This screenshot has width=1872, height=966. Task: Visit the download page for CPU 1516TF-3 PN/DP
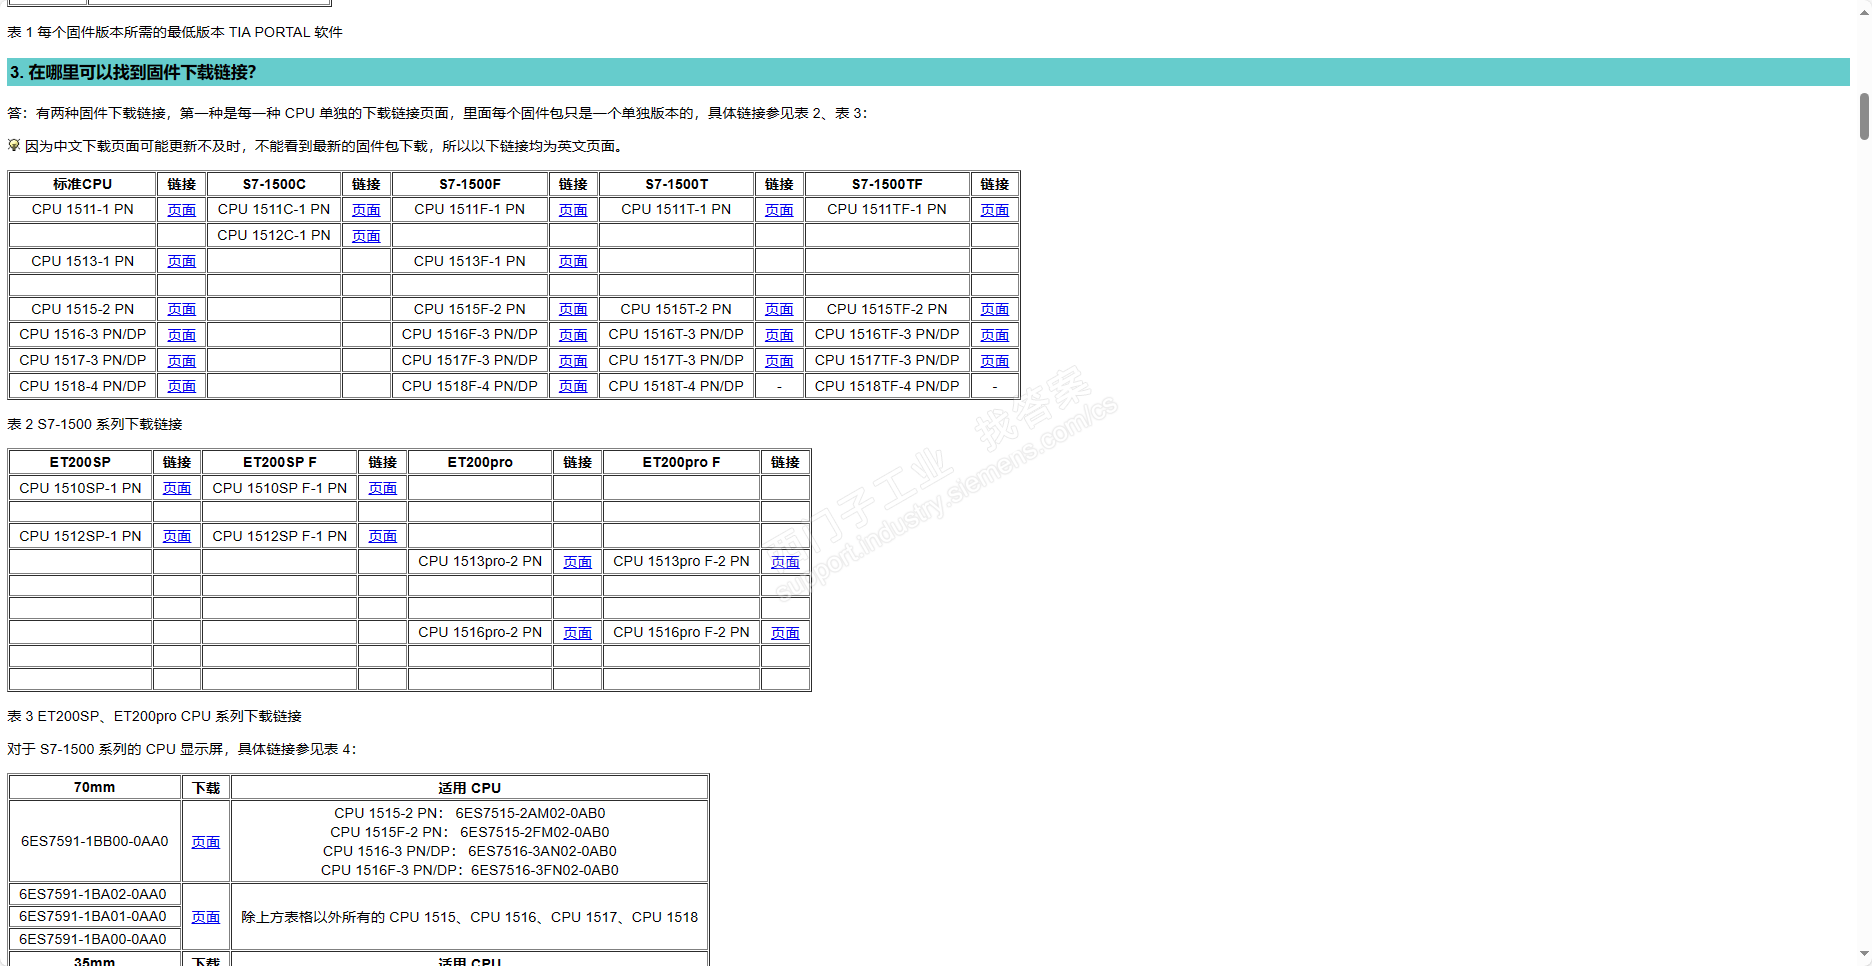995,335
